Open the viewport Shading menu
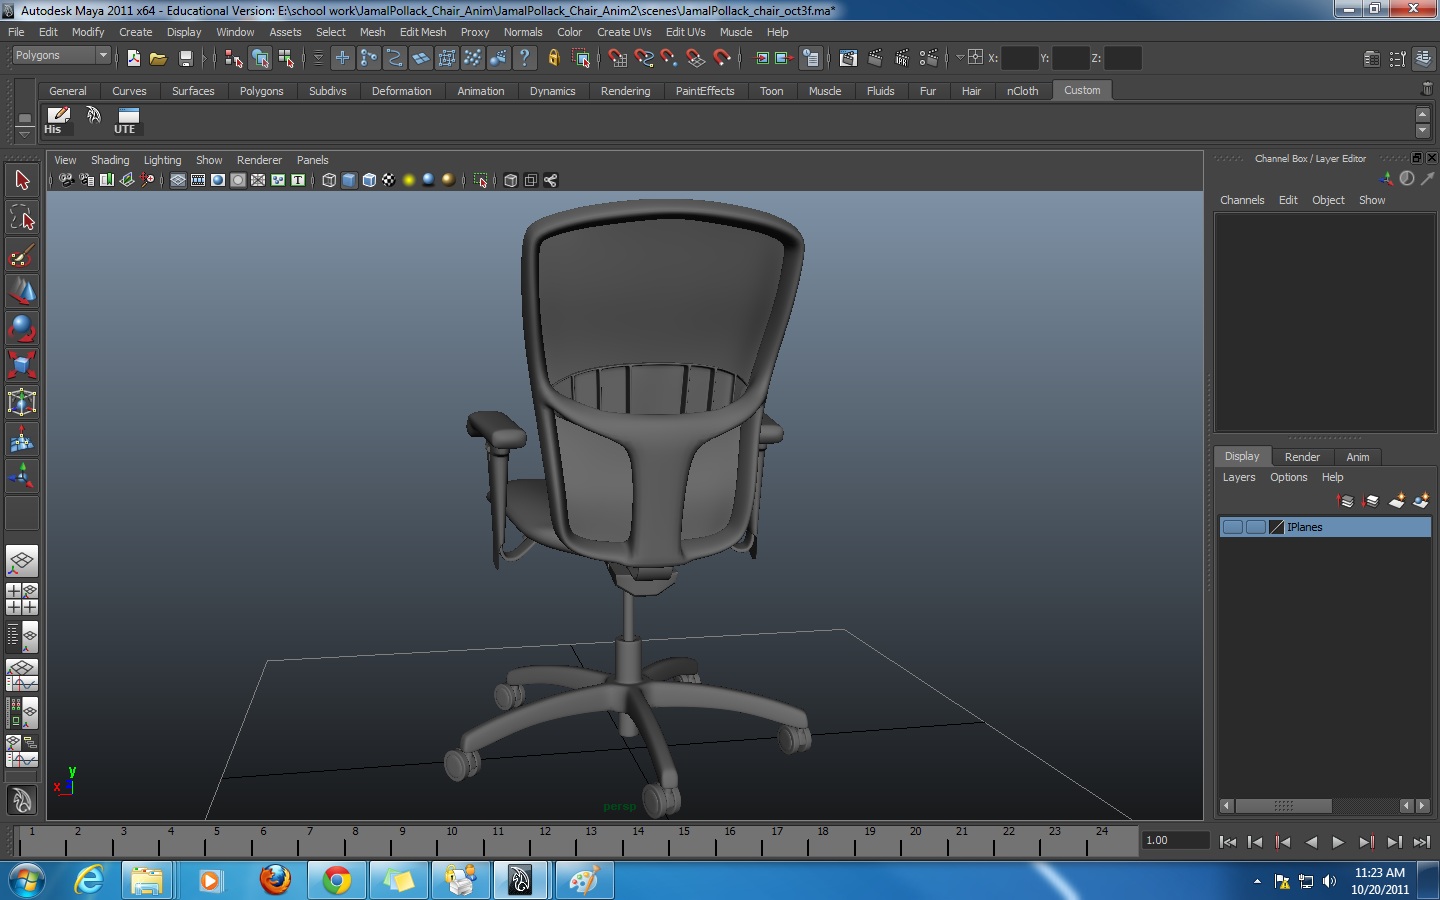The image size is (1440, 900). coord(110,160)
